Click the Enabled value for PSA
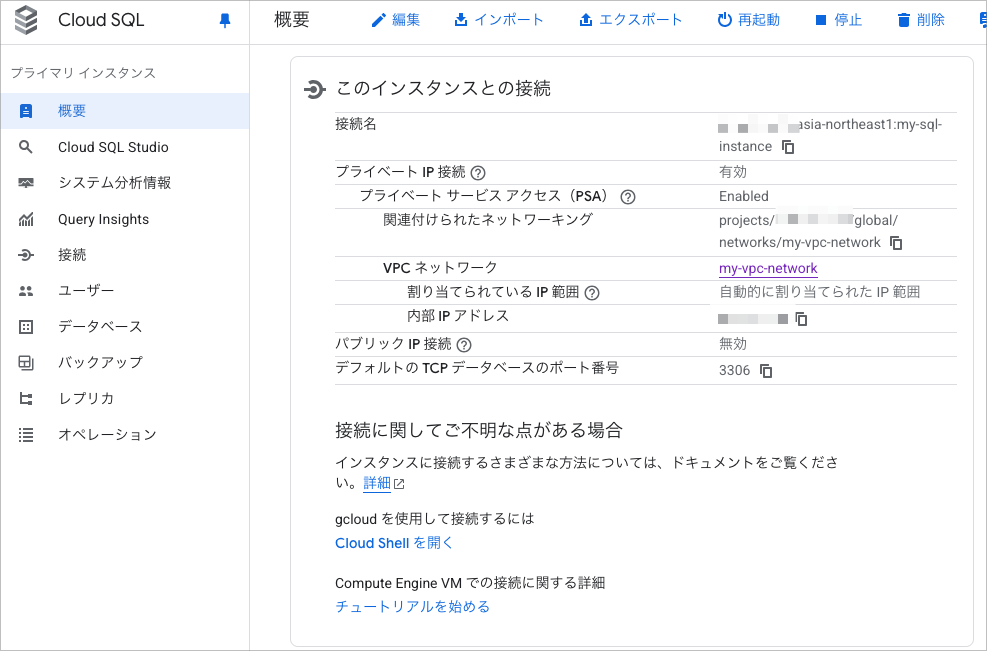This screenshot has height=651, width=987. click(x=743, y=196)
